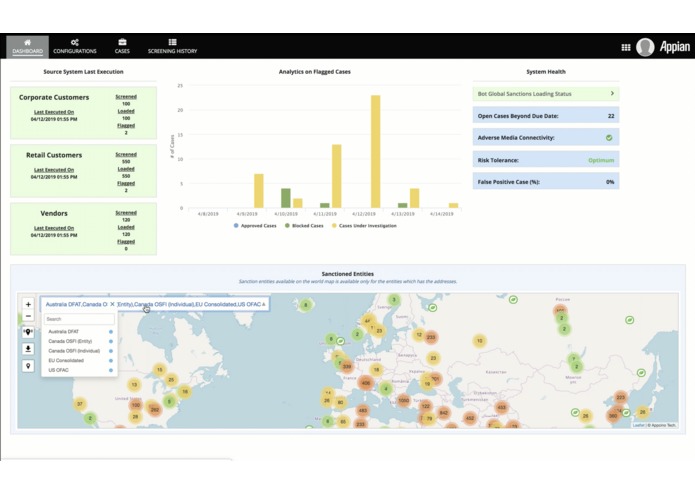Click the map cluster marker labeled 100

[x=136, y=405]
